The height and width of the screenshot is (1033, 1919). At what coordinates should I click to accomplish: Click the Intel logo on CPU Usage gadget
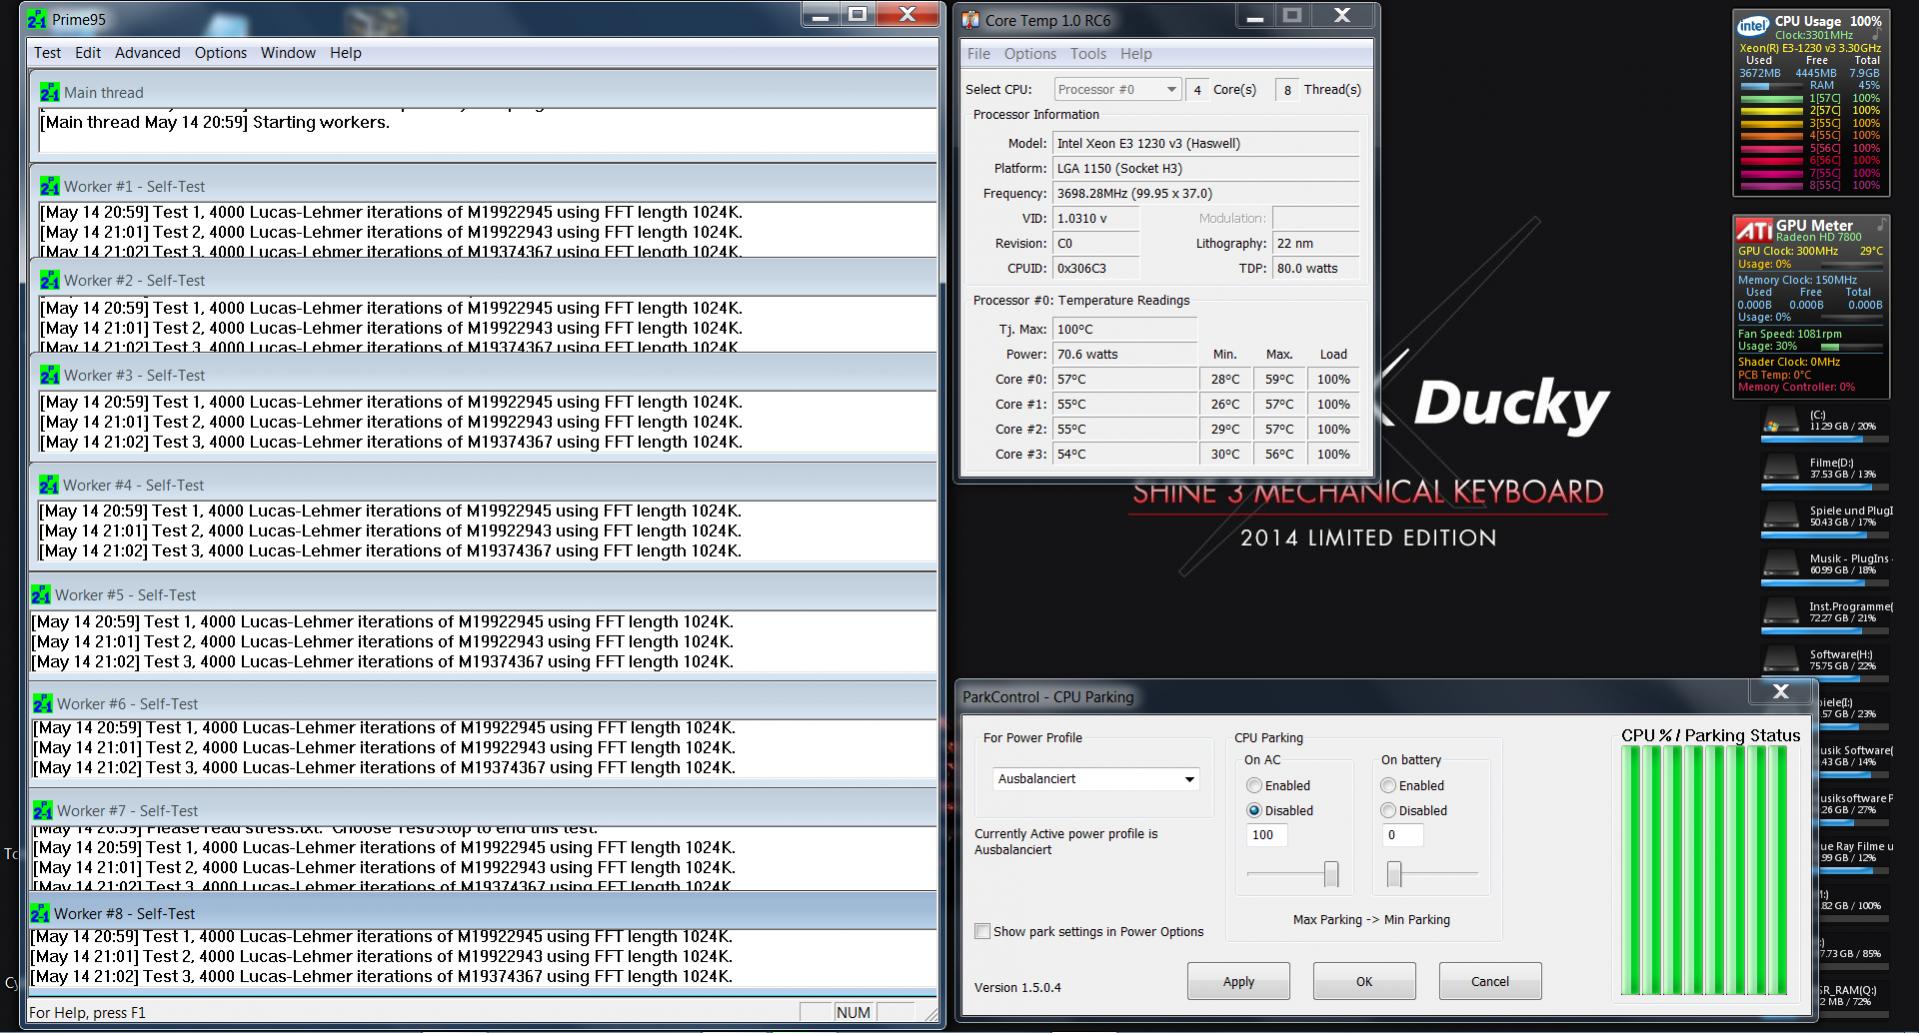pos(1754,26)
